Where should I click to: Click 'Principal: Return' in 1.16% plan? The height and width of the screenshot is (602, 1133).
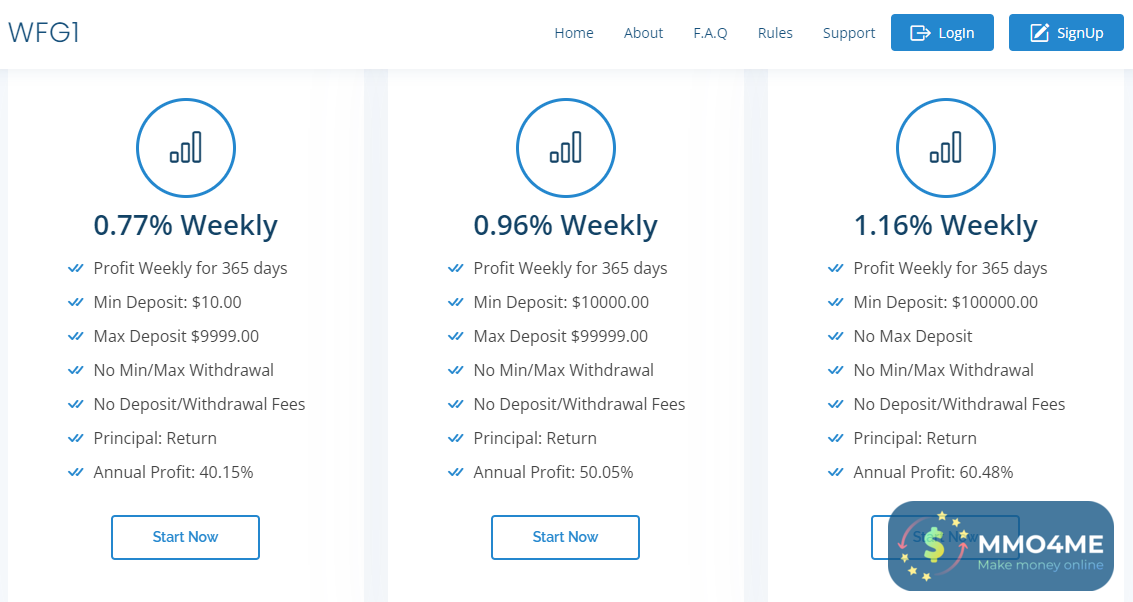[x=916, y=438]
